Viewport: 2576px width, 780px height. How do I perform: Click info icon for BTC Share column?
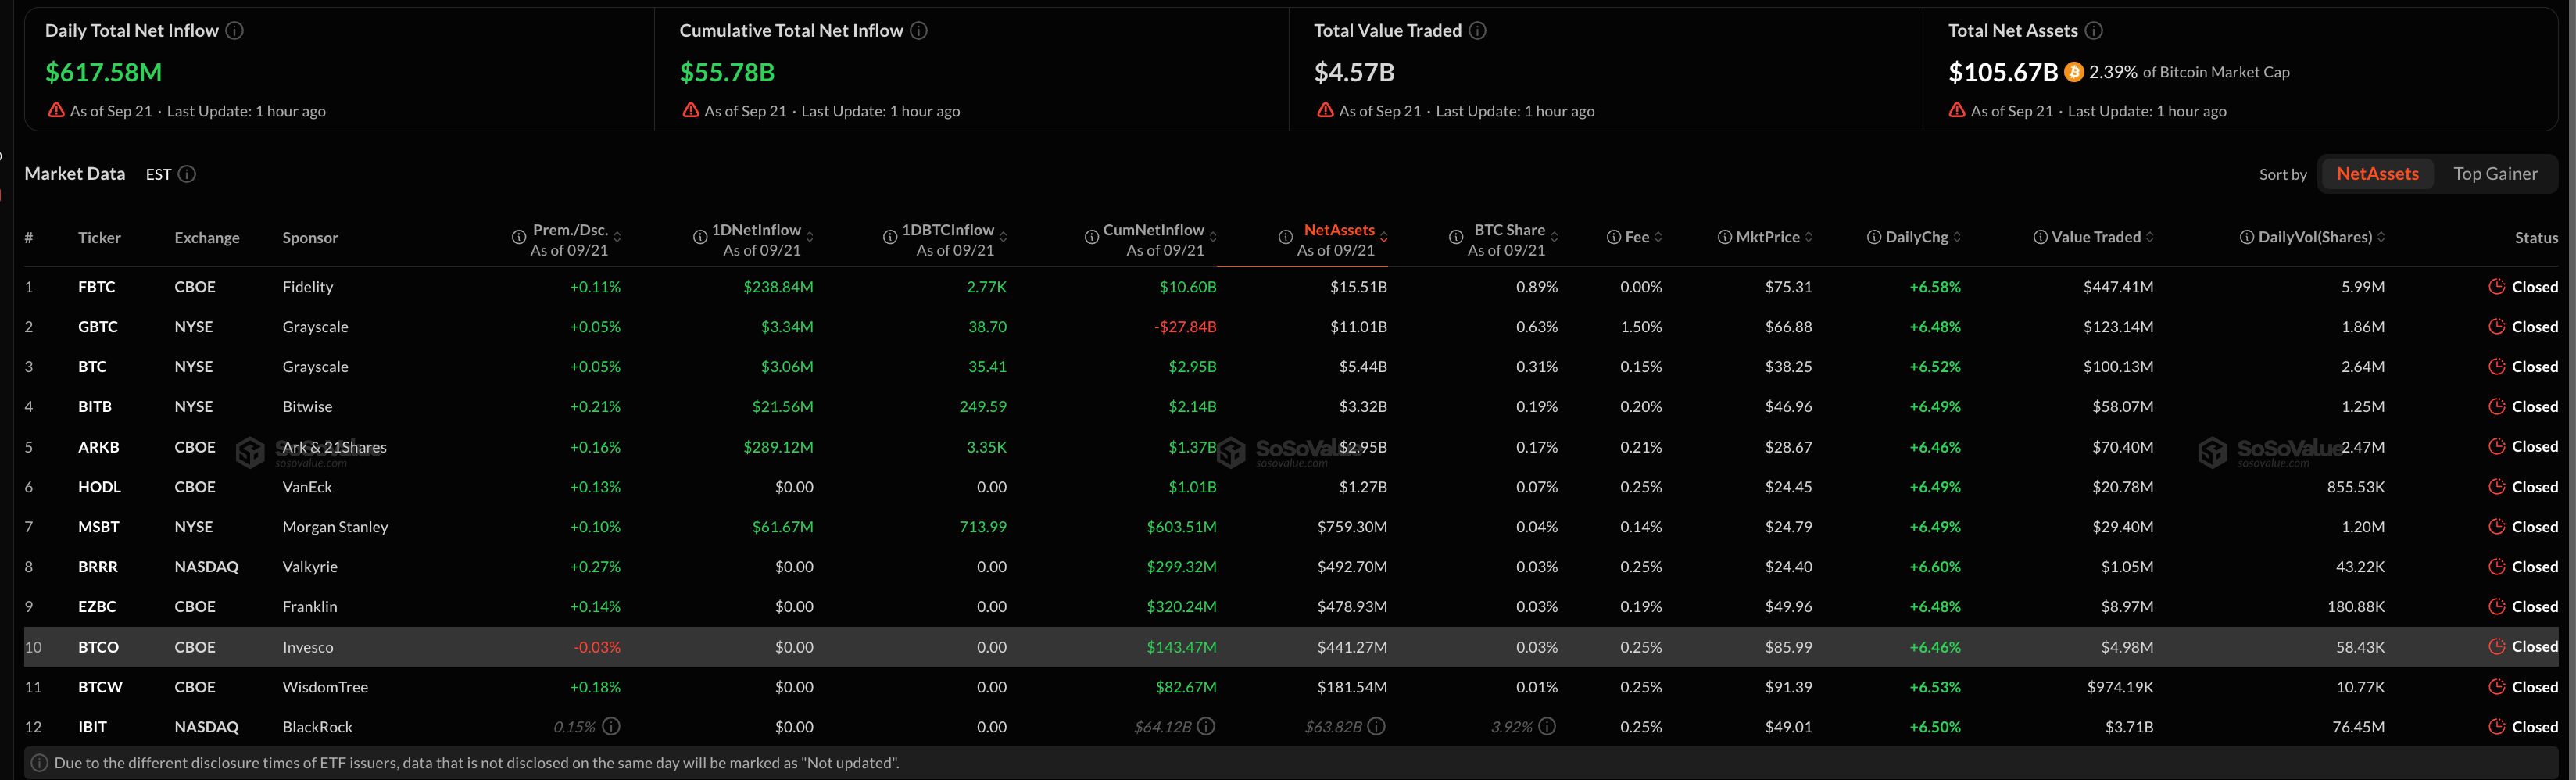click(1456, 237)
